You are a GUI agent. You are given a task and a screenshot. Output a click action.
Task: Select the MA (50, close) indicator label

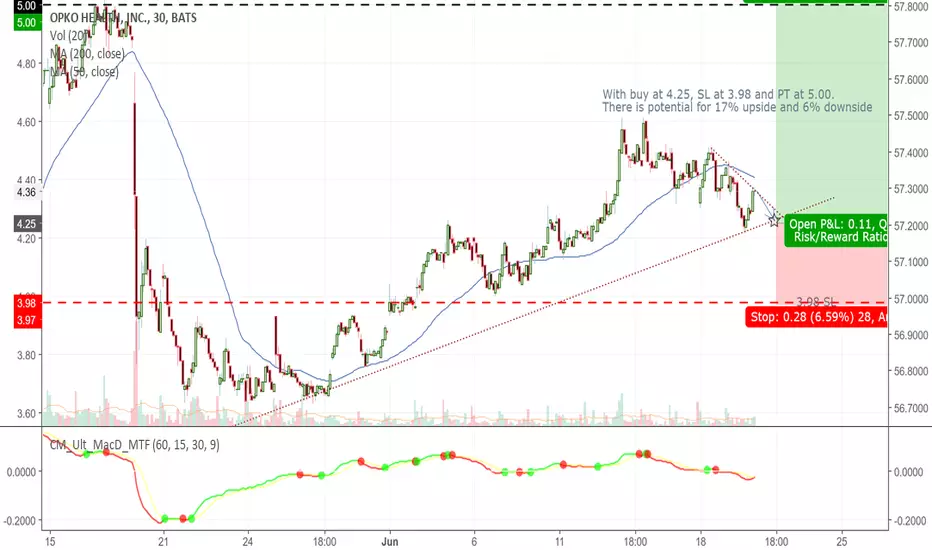pyautogui.click(x=84, y=72)
